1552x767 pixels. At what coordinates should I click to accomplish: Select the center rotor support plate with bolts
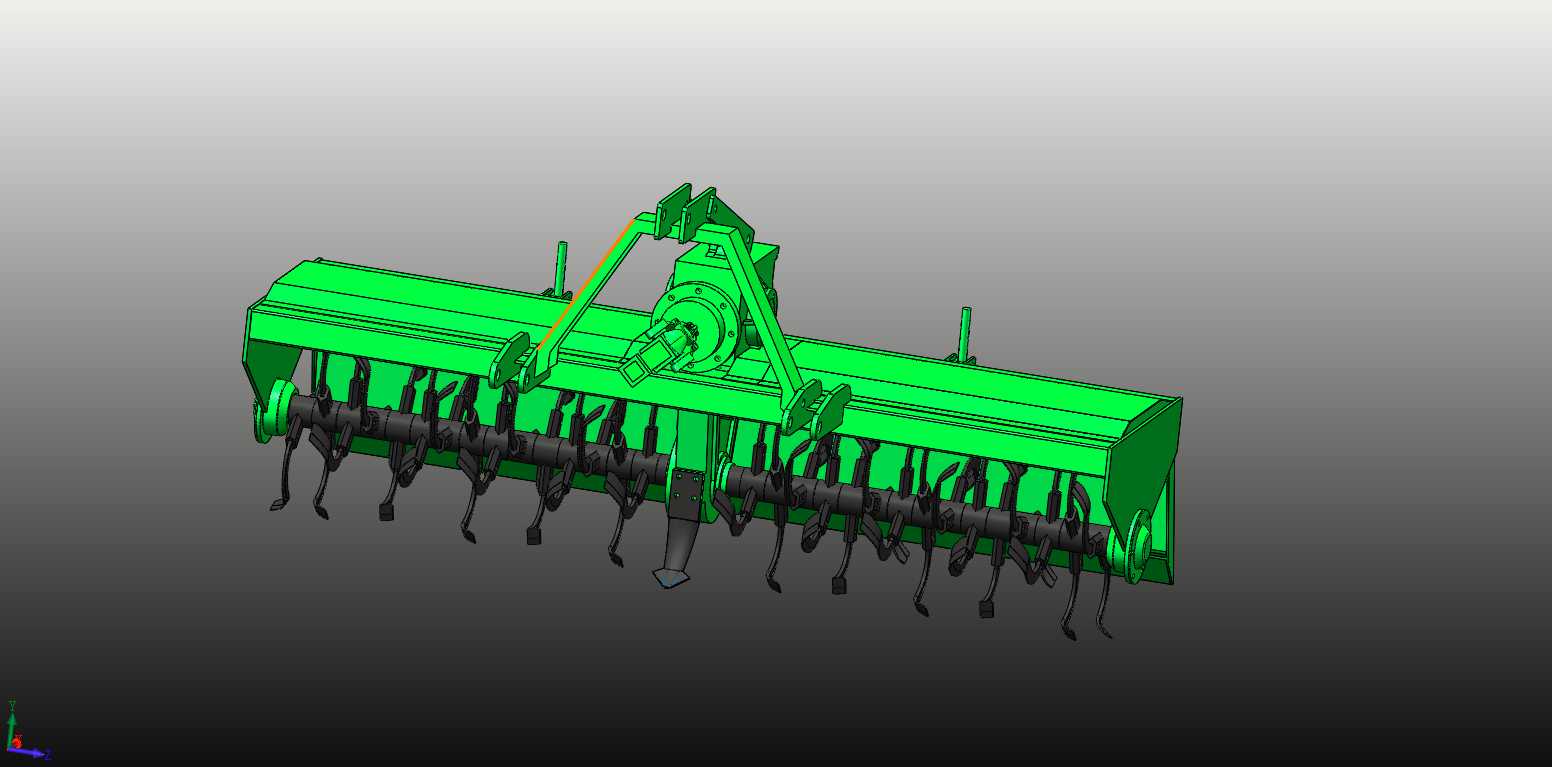coord(687,492)
